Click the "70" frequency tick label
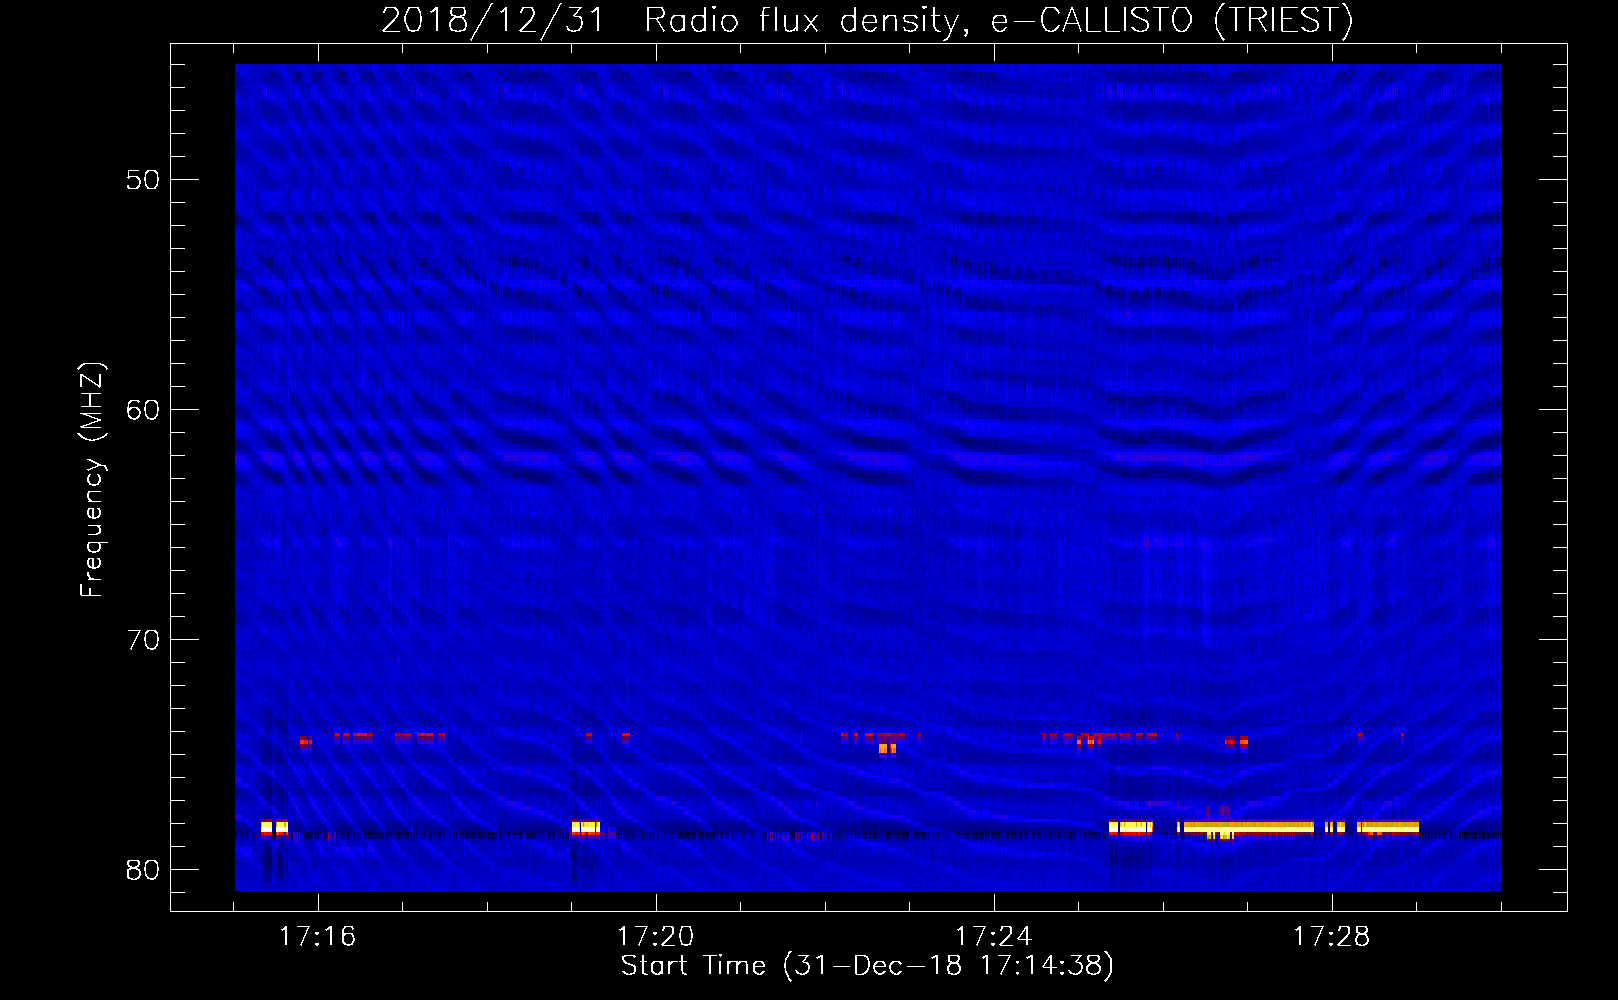 (143, 640)
